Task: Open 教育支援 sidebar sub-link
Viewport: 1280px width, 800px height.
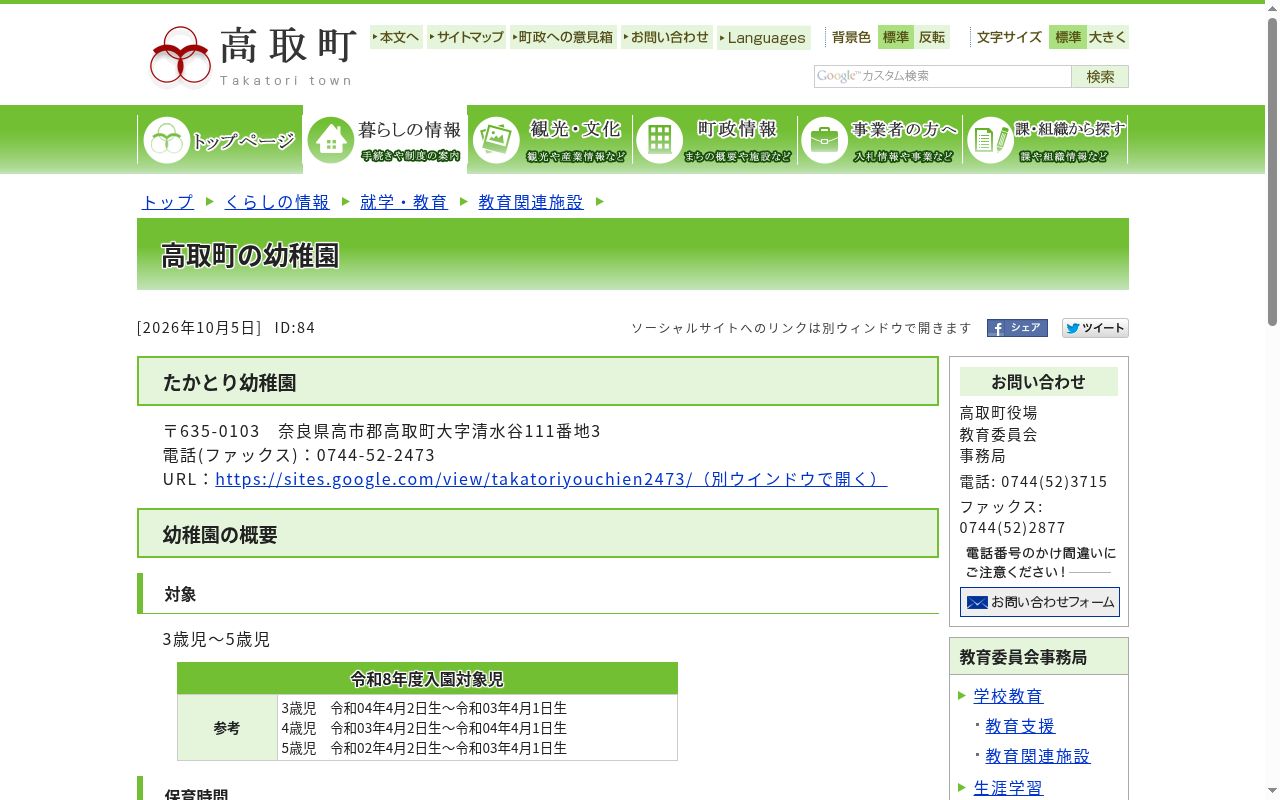Action: coord(1020,726)
